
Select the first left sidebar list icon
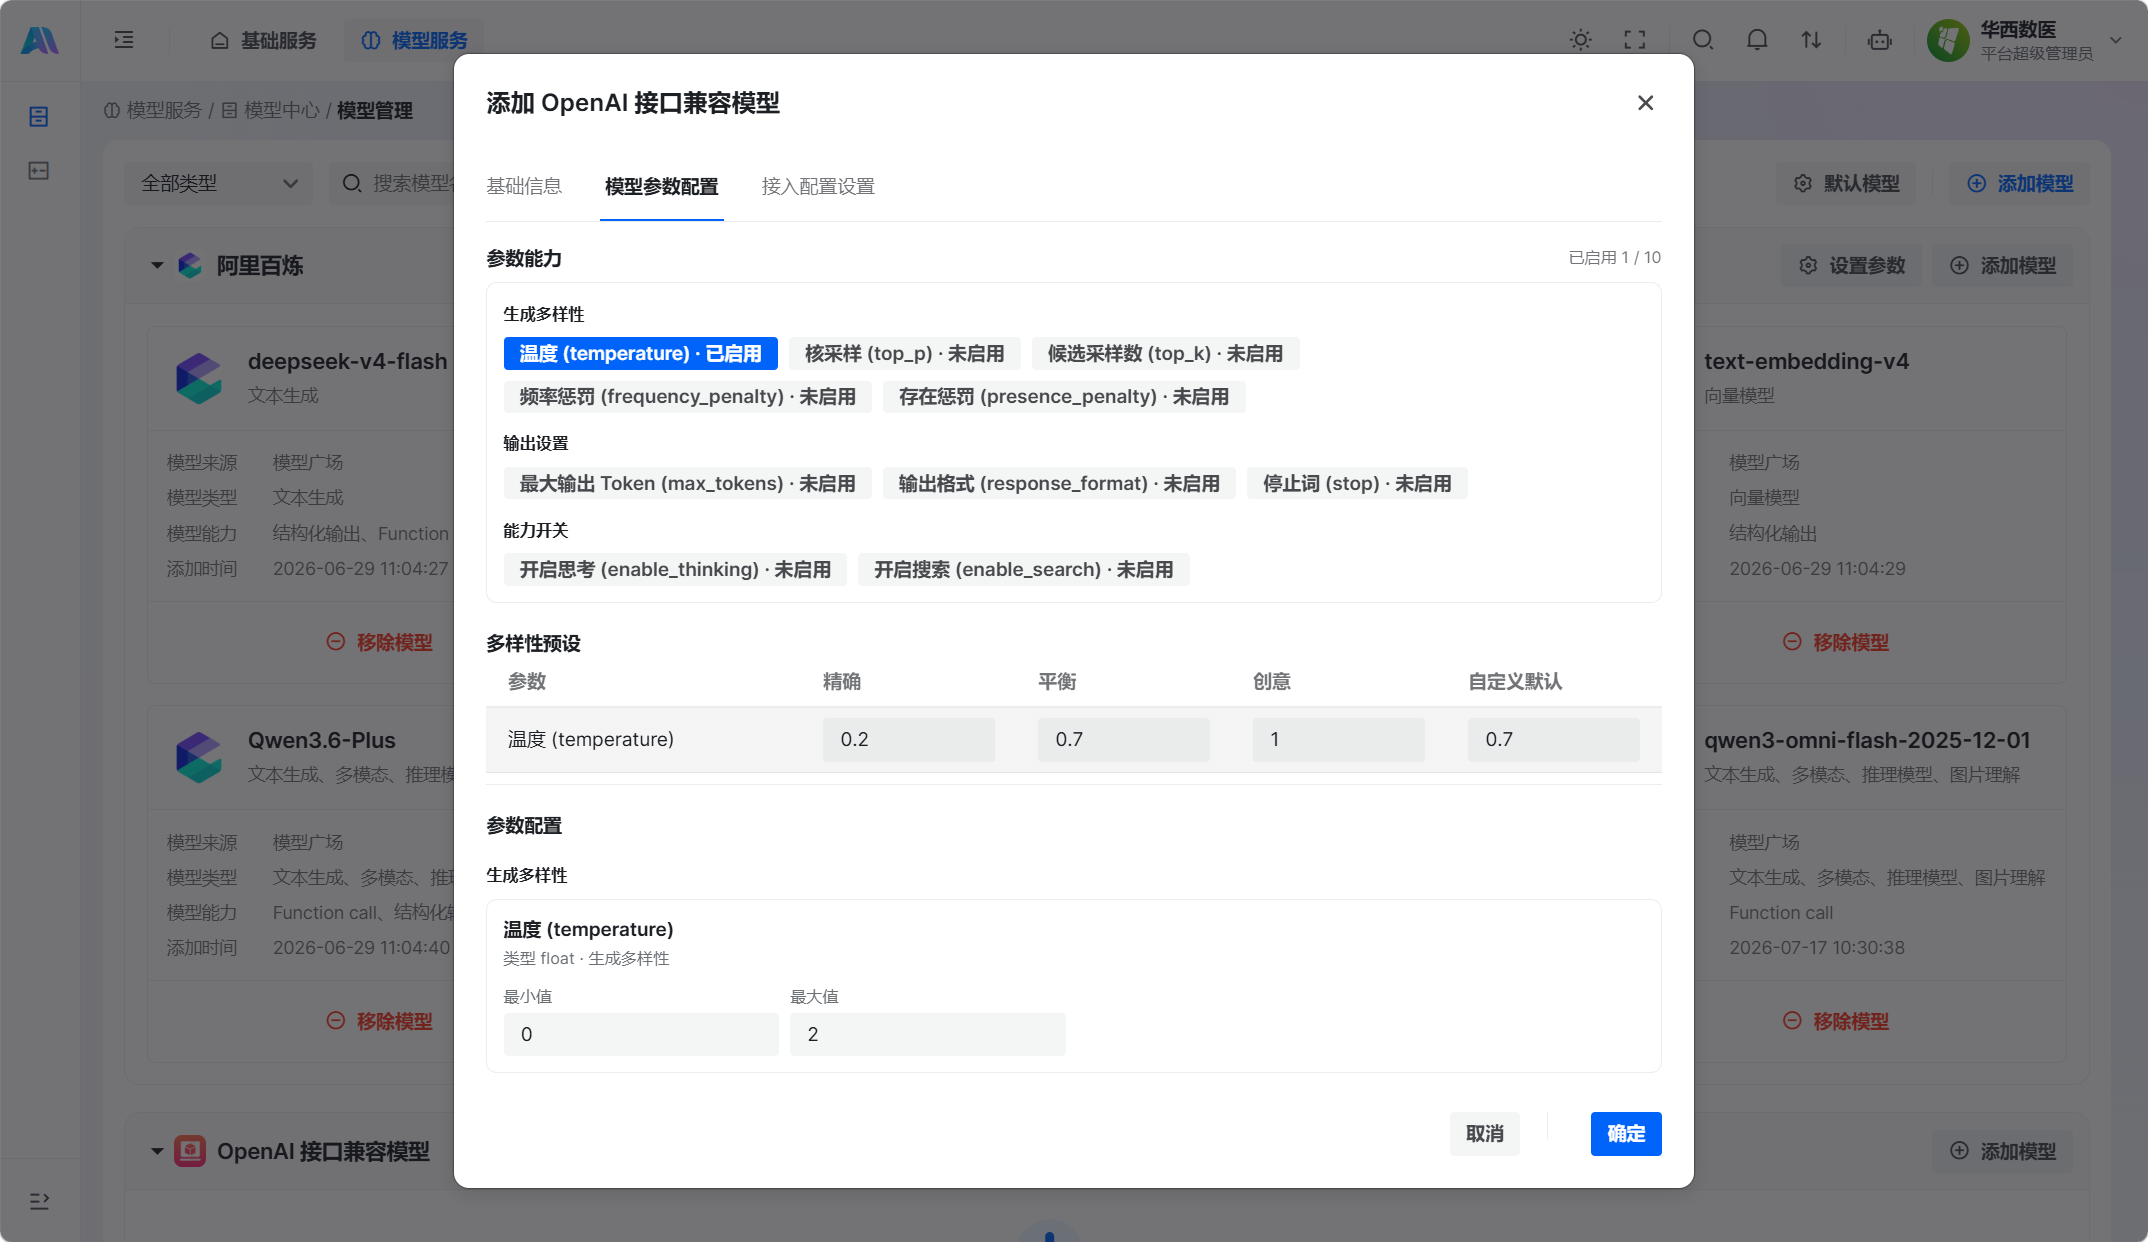coord(39,117)
